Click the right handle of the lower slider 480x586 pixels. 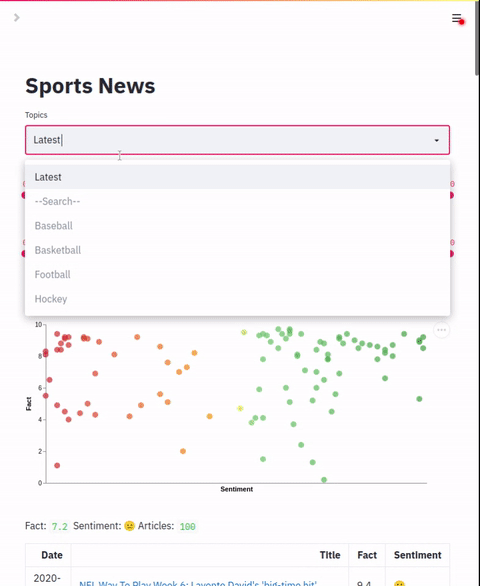tap(452, 254)
